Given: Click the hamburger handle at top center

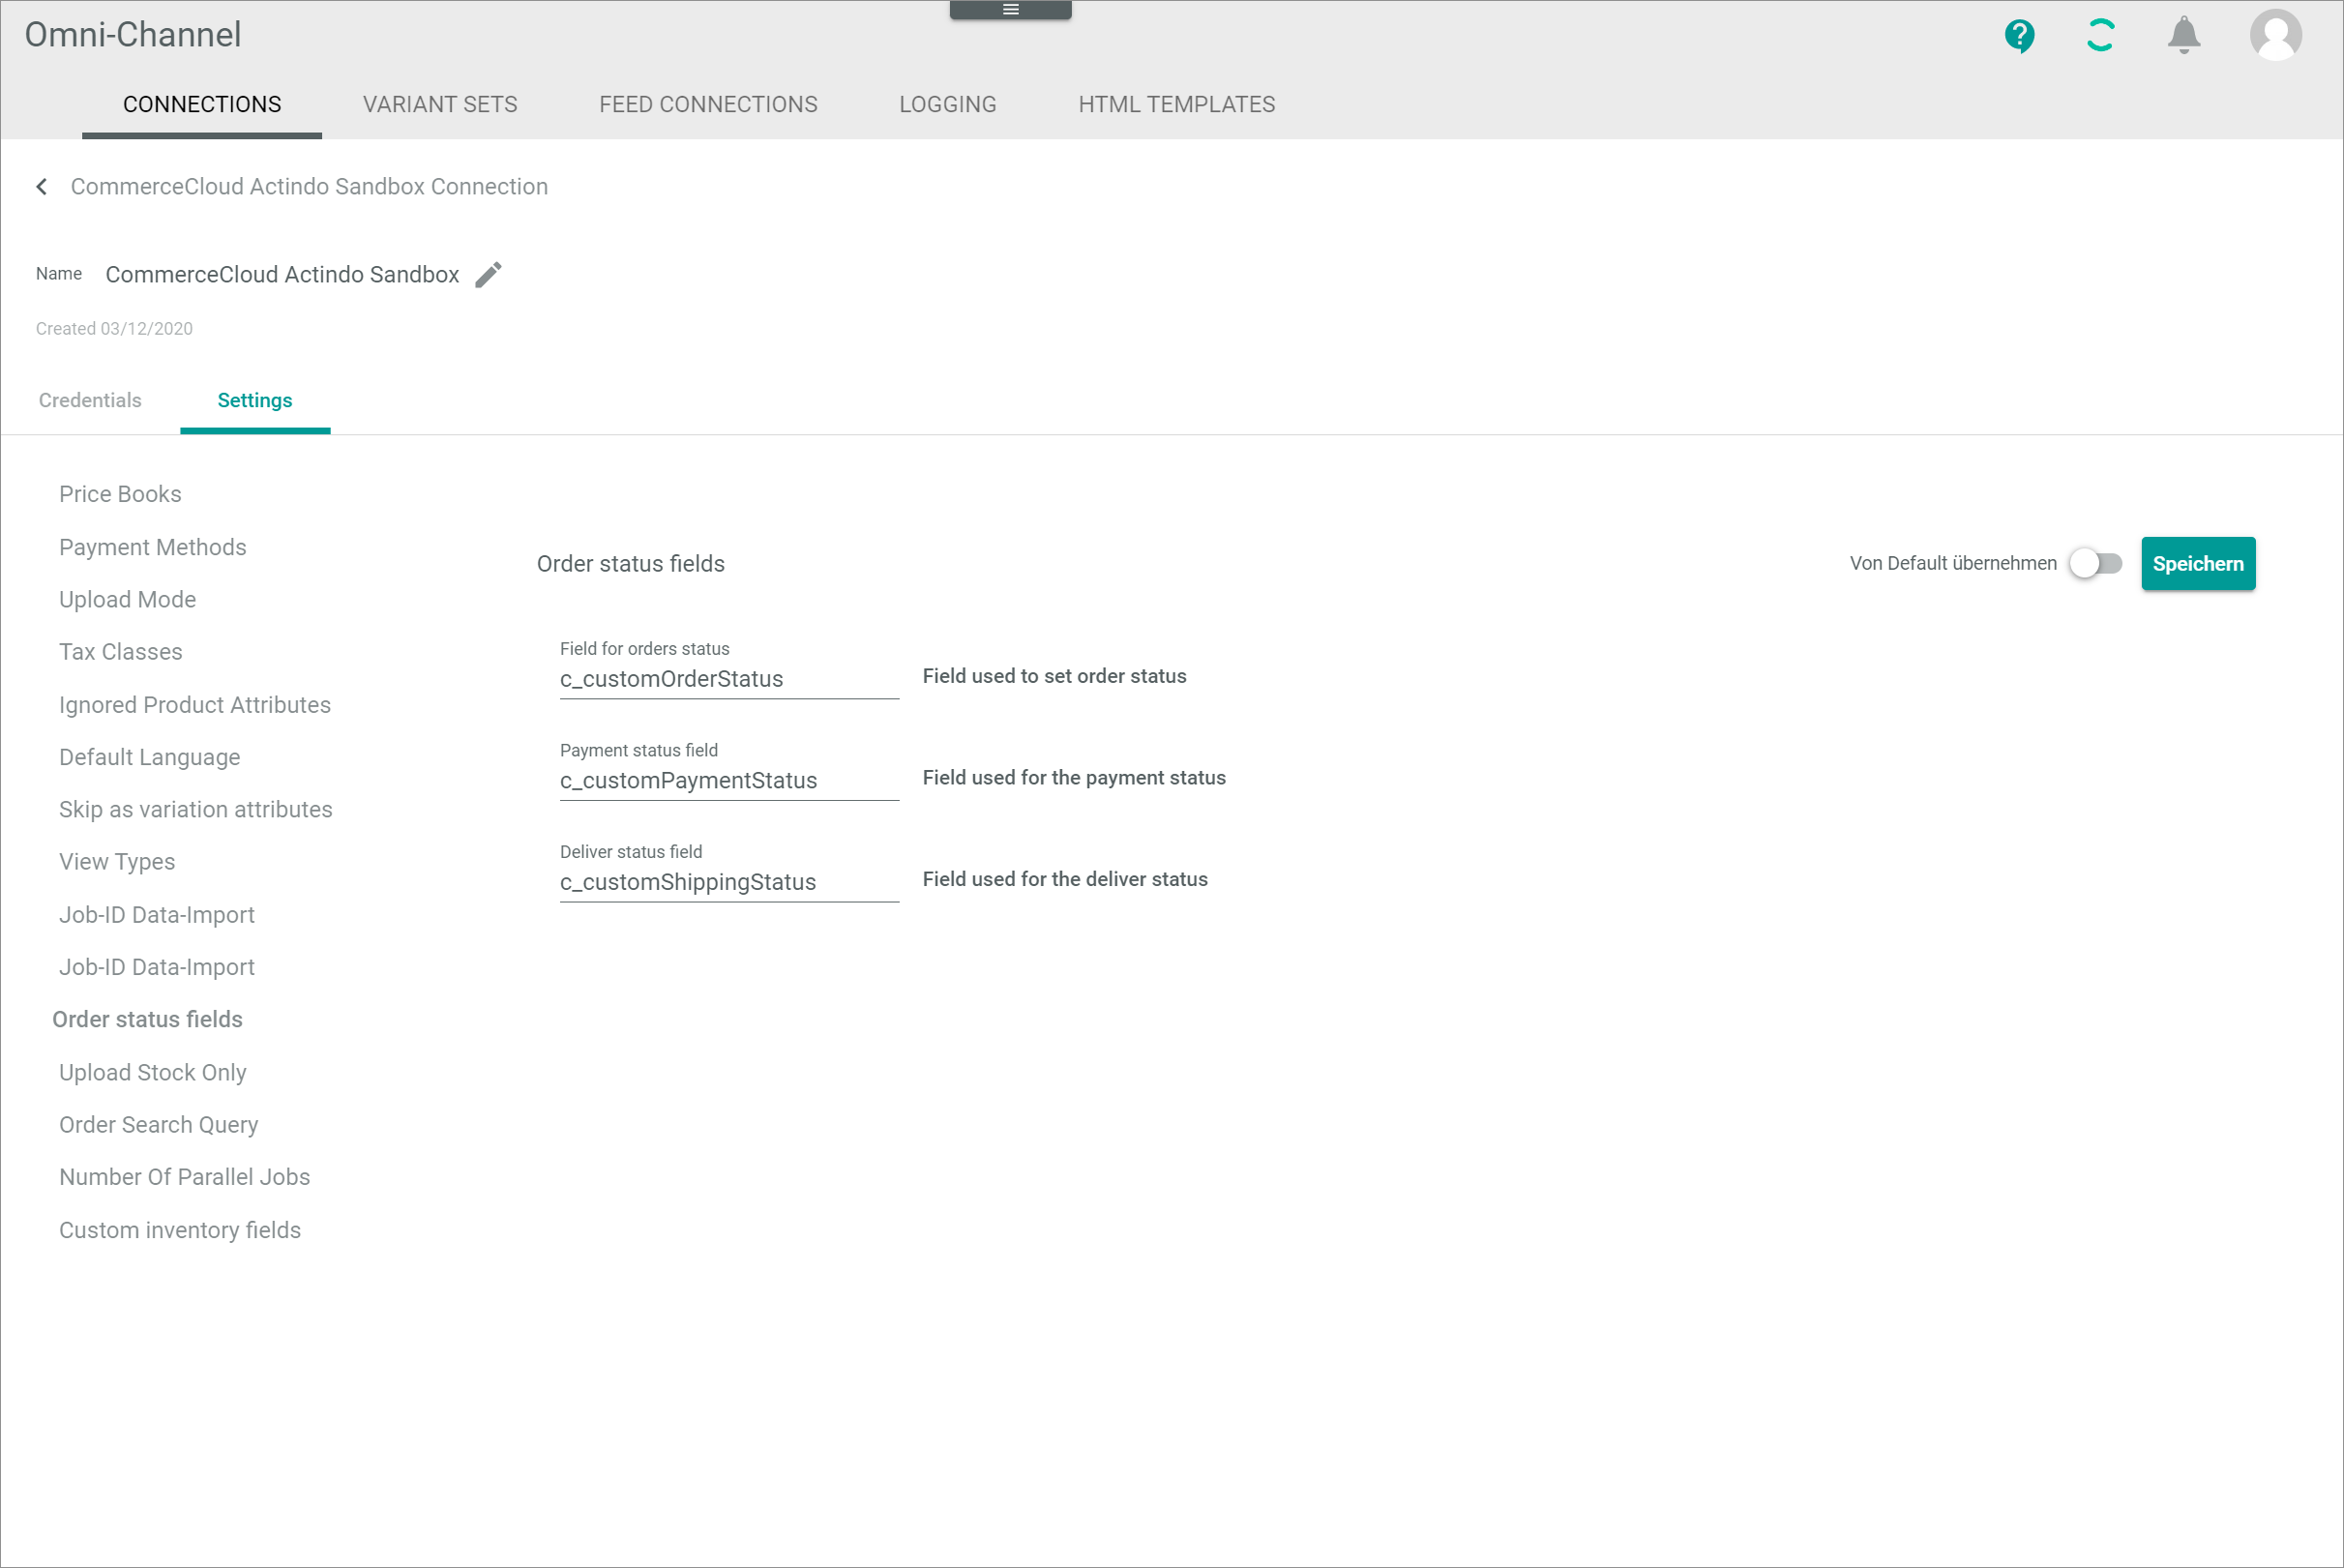Looking at the screenshot, I should click(1010, 10).
